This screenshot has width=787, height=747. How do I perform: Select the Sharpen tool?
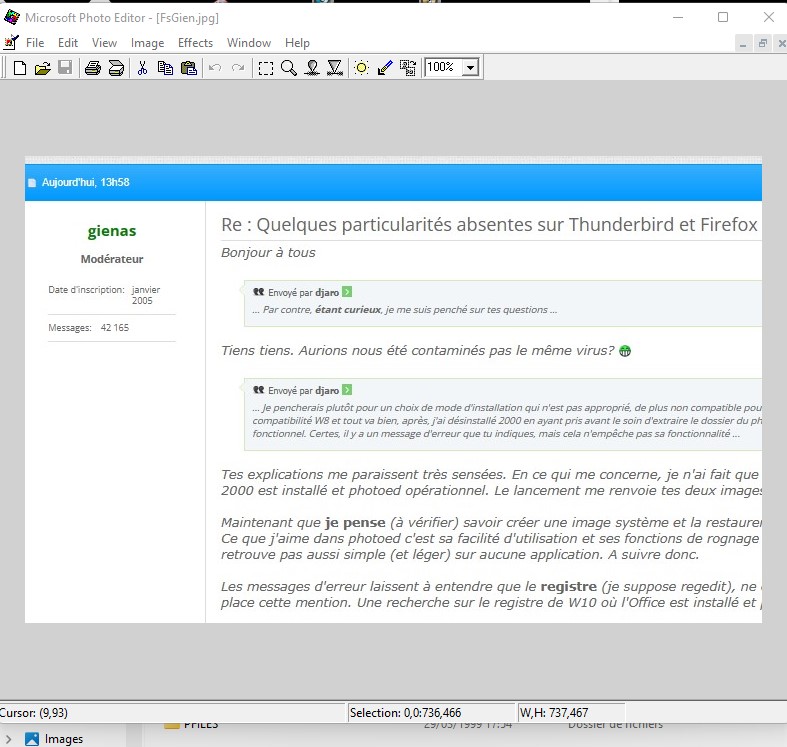click(x=335, y=68)
